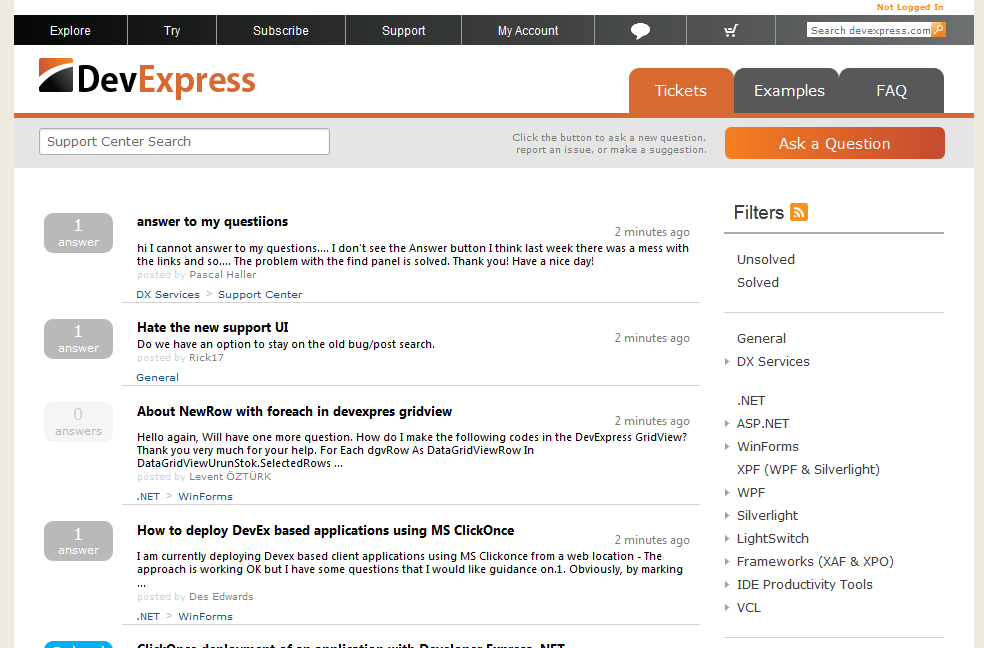Filter tickets by Unsolved
Viewport: 984px width, 648px height.
point(766,260)
